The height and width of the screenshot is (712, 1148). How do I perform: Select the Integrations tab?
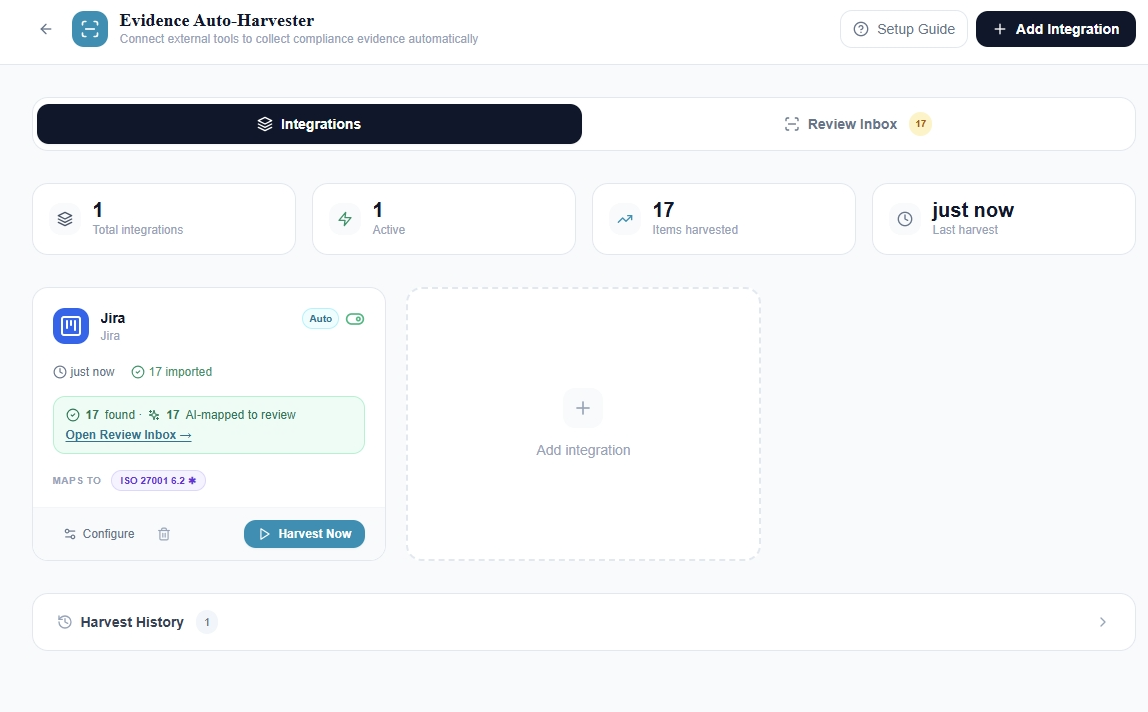(x=309, y=123)
